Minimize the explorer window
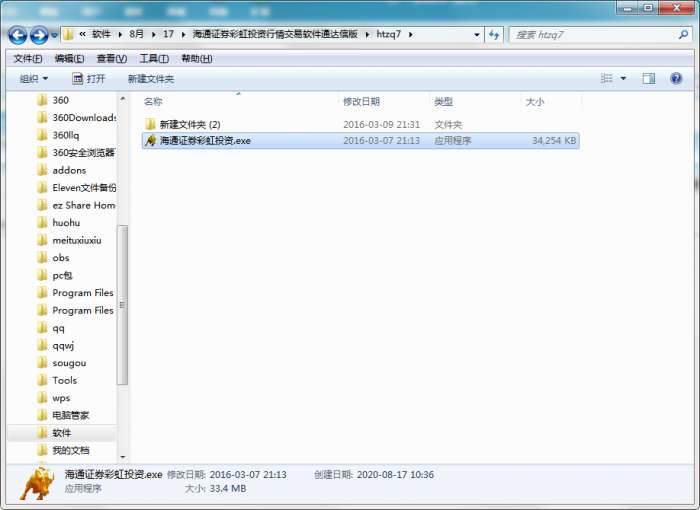The width and height of the screenshot is (700, 510). coord(629,8)
